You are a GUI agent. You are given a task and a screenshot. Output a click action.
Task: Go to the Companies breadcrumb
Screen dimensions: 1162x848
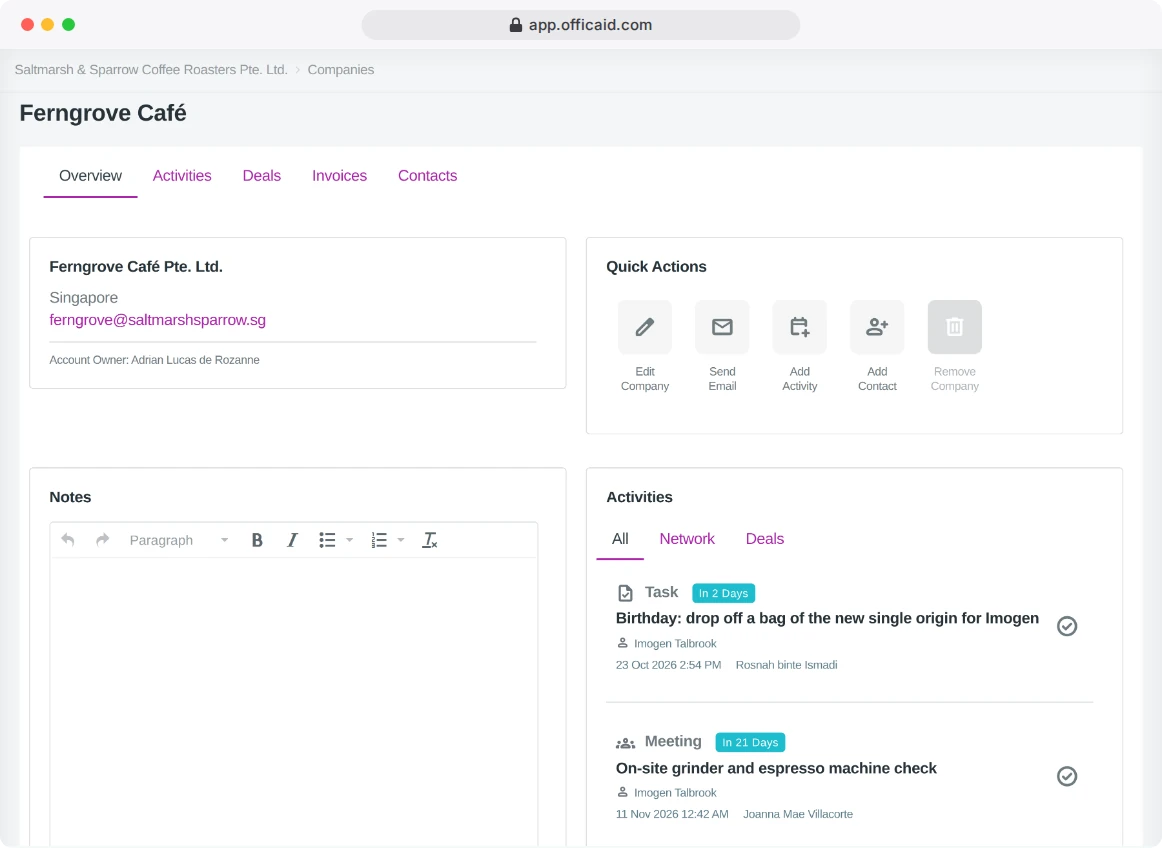point(341,70)
